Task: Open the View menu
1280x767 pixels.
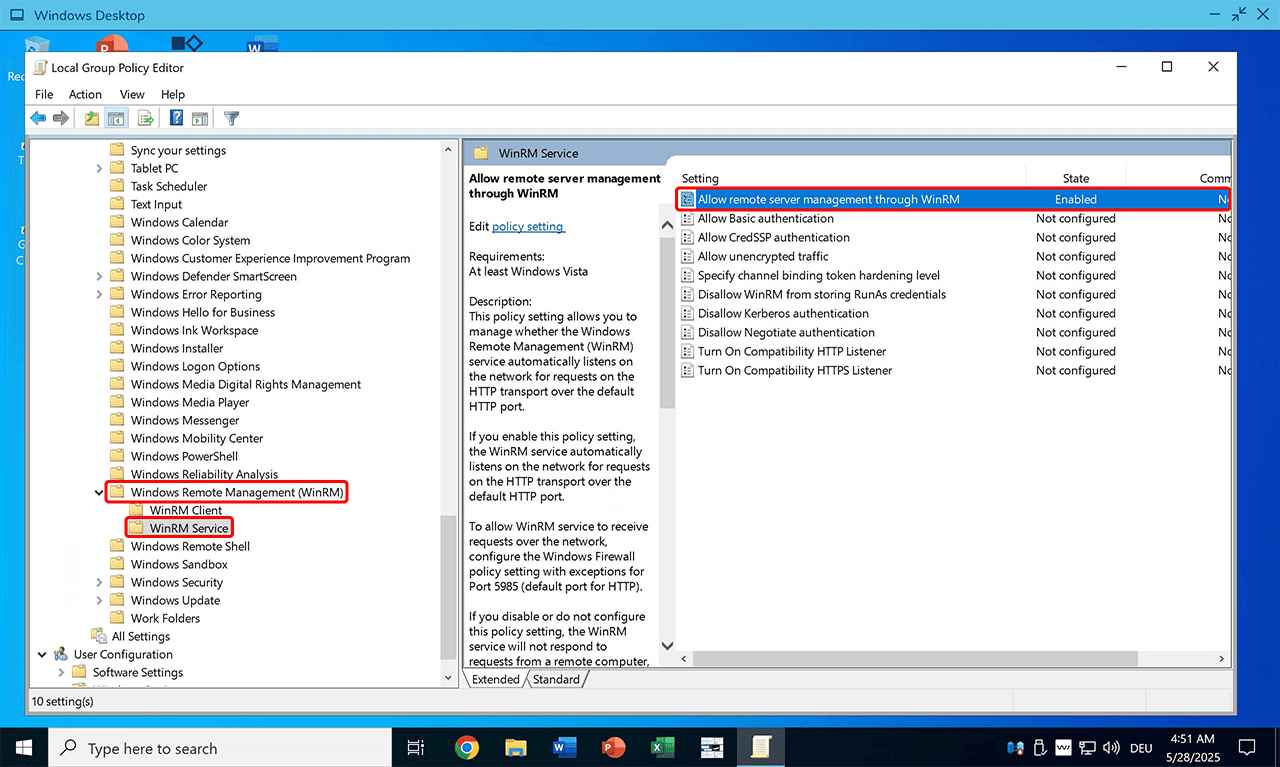Action: click(132, 94)
